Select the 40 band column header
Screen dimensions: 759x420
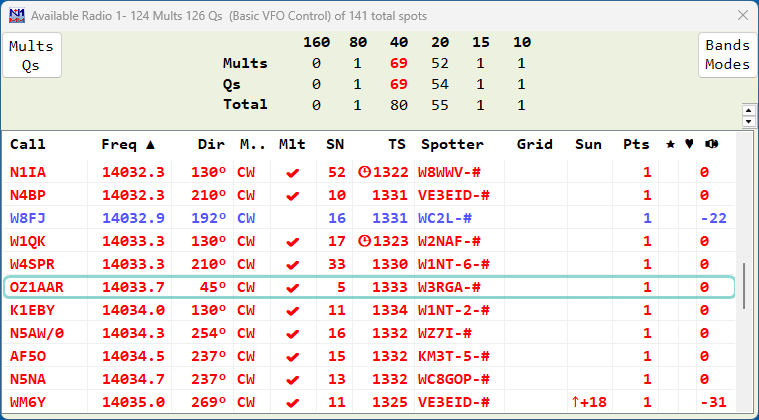coord(399,43)
